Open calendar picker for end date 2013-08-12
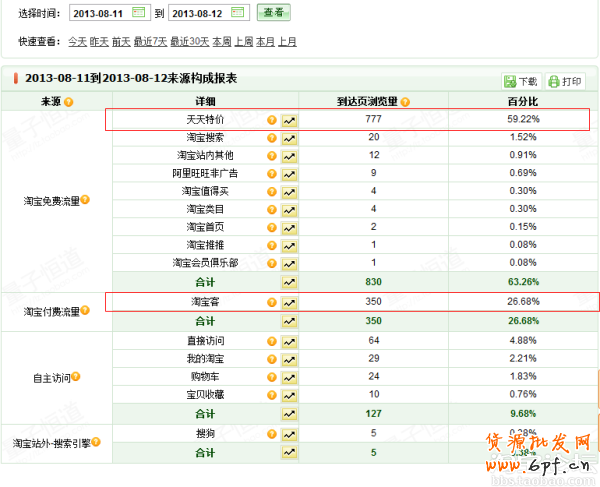The width and height of the screenshot is (600, 487). click(238, 13)
